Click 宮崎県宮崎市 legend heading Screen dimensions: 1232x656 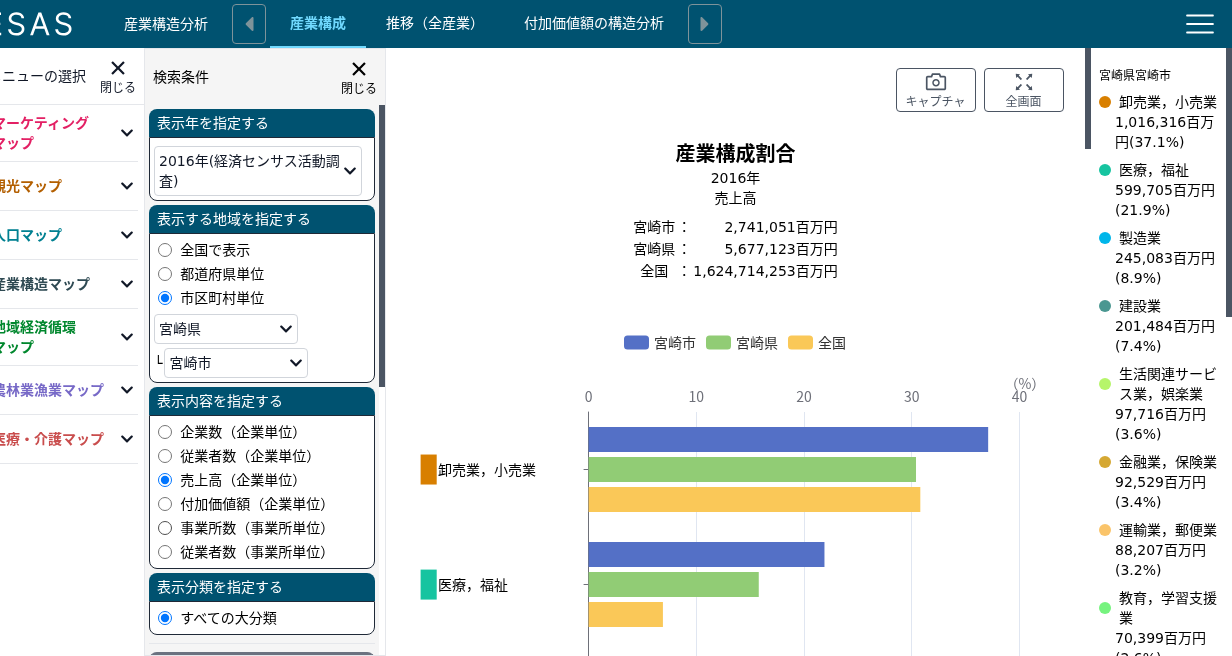click(x=1135, y=75)
